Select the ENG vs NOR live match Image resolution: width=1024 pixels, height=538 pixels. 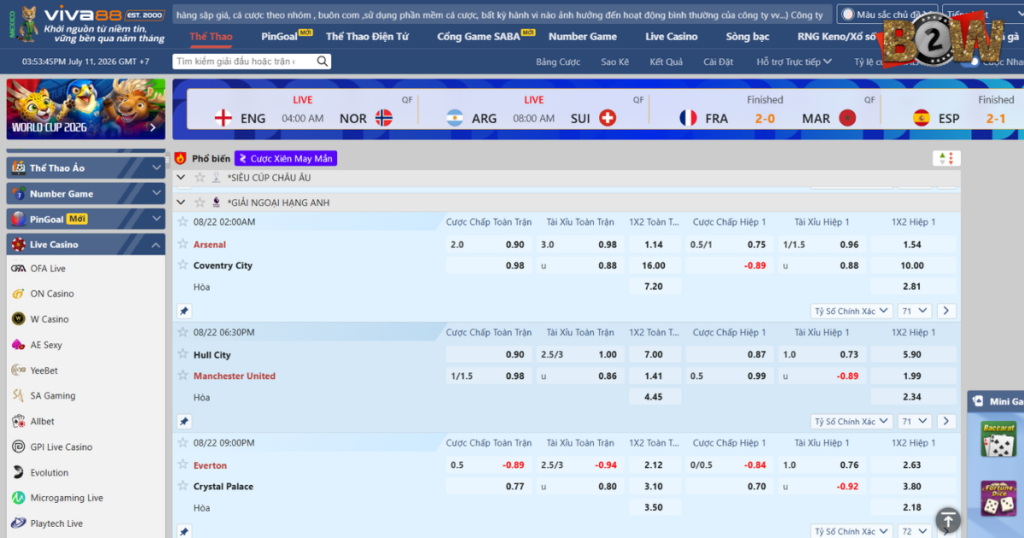coord(303,110)
